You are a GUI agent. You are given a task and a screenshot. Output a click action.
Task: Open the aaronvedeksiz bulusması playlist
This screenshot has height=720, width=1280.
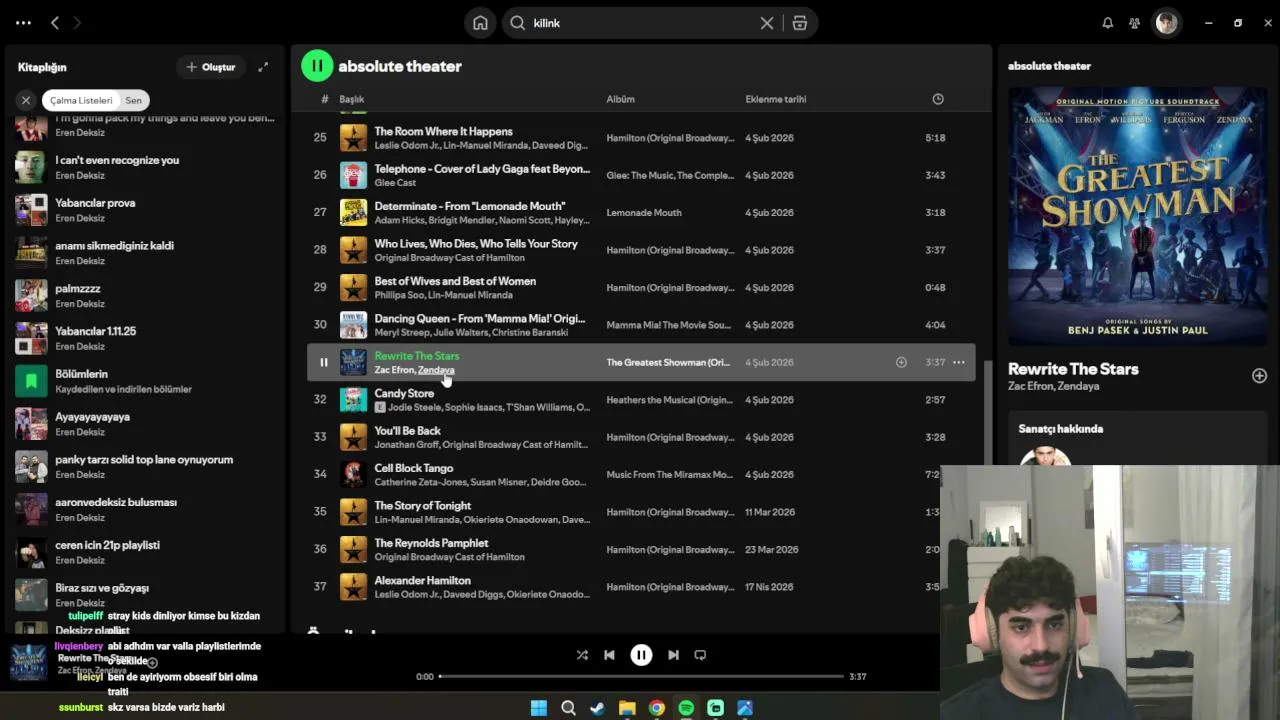pos(146,510)
